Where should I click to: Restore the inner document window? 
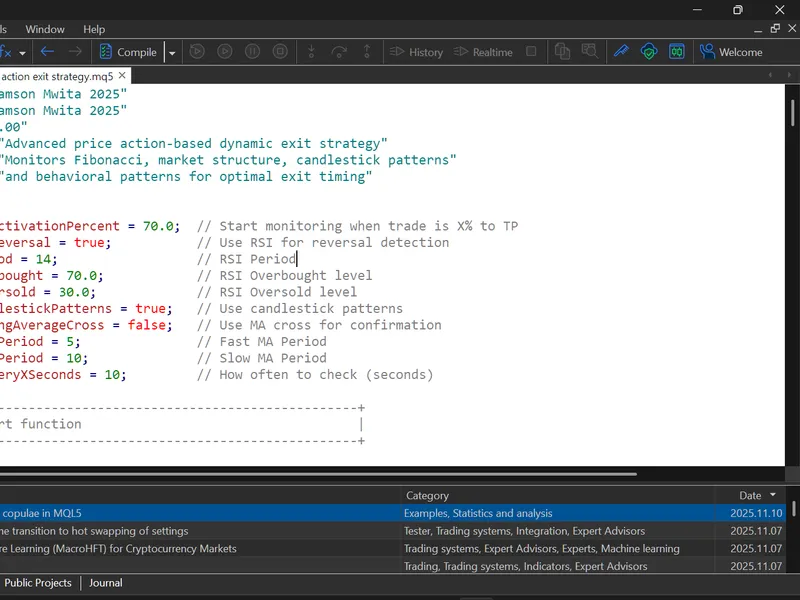tap(775, 29)
